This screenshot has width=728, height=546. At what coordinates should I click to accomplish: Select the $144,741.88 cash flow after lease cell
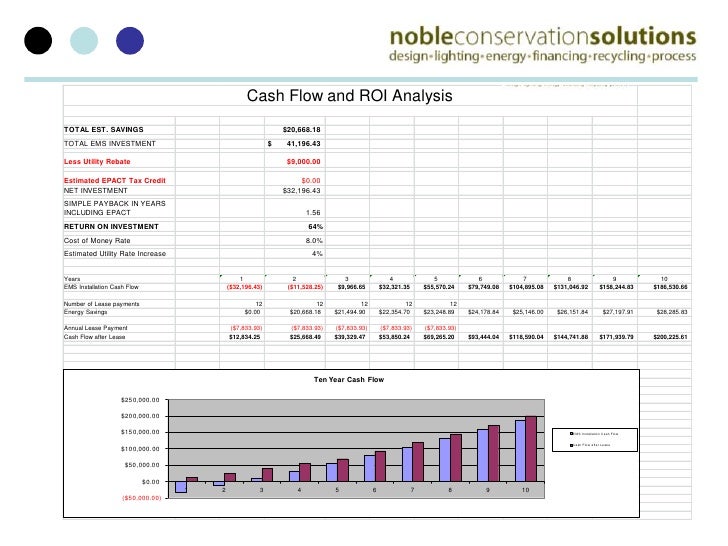click(571, 337)
